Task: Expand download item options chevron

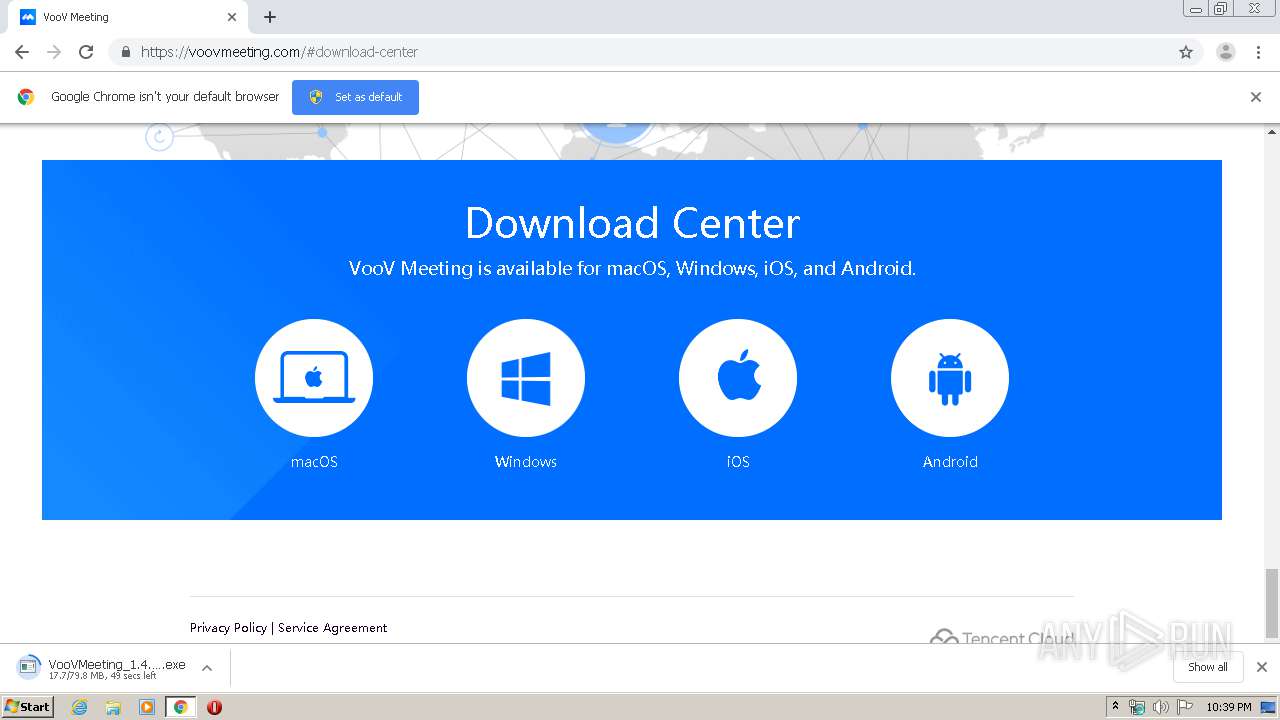Action: [207, 668]
